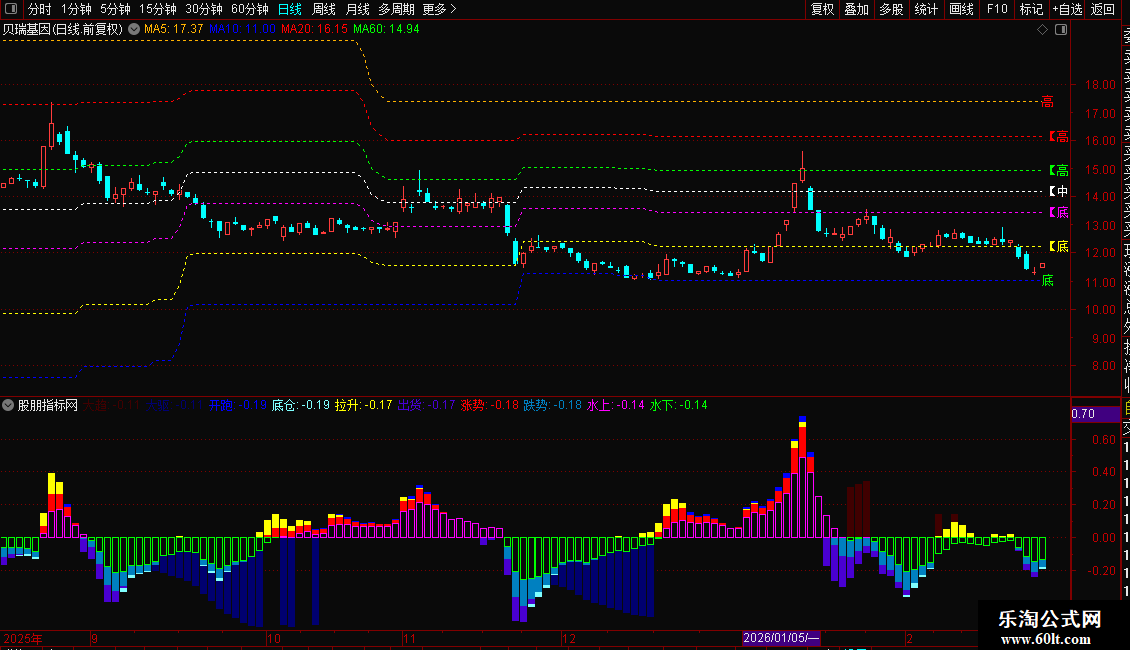Click the 拉升: -0.17 indicator value
This screenshot has width=1130, height=650.
coord(363,405)
